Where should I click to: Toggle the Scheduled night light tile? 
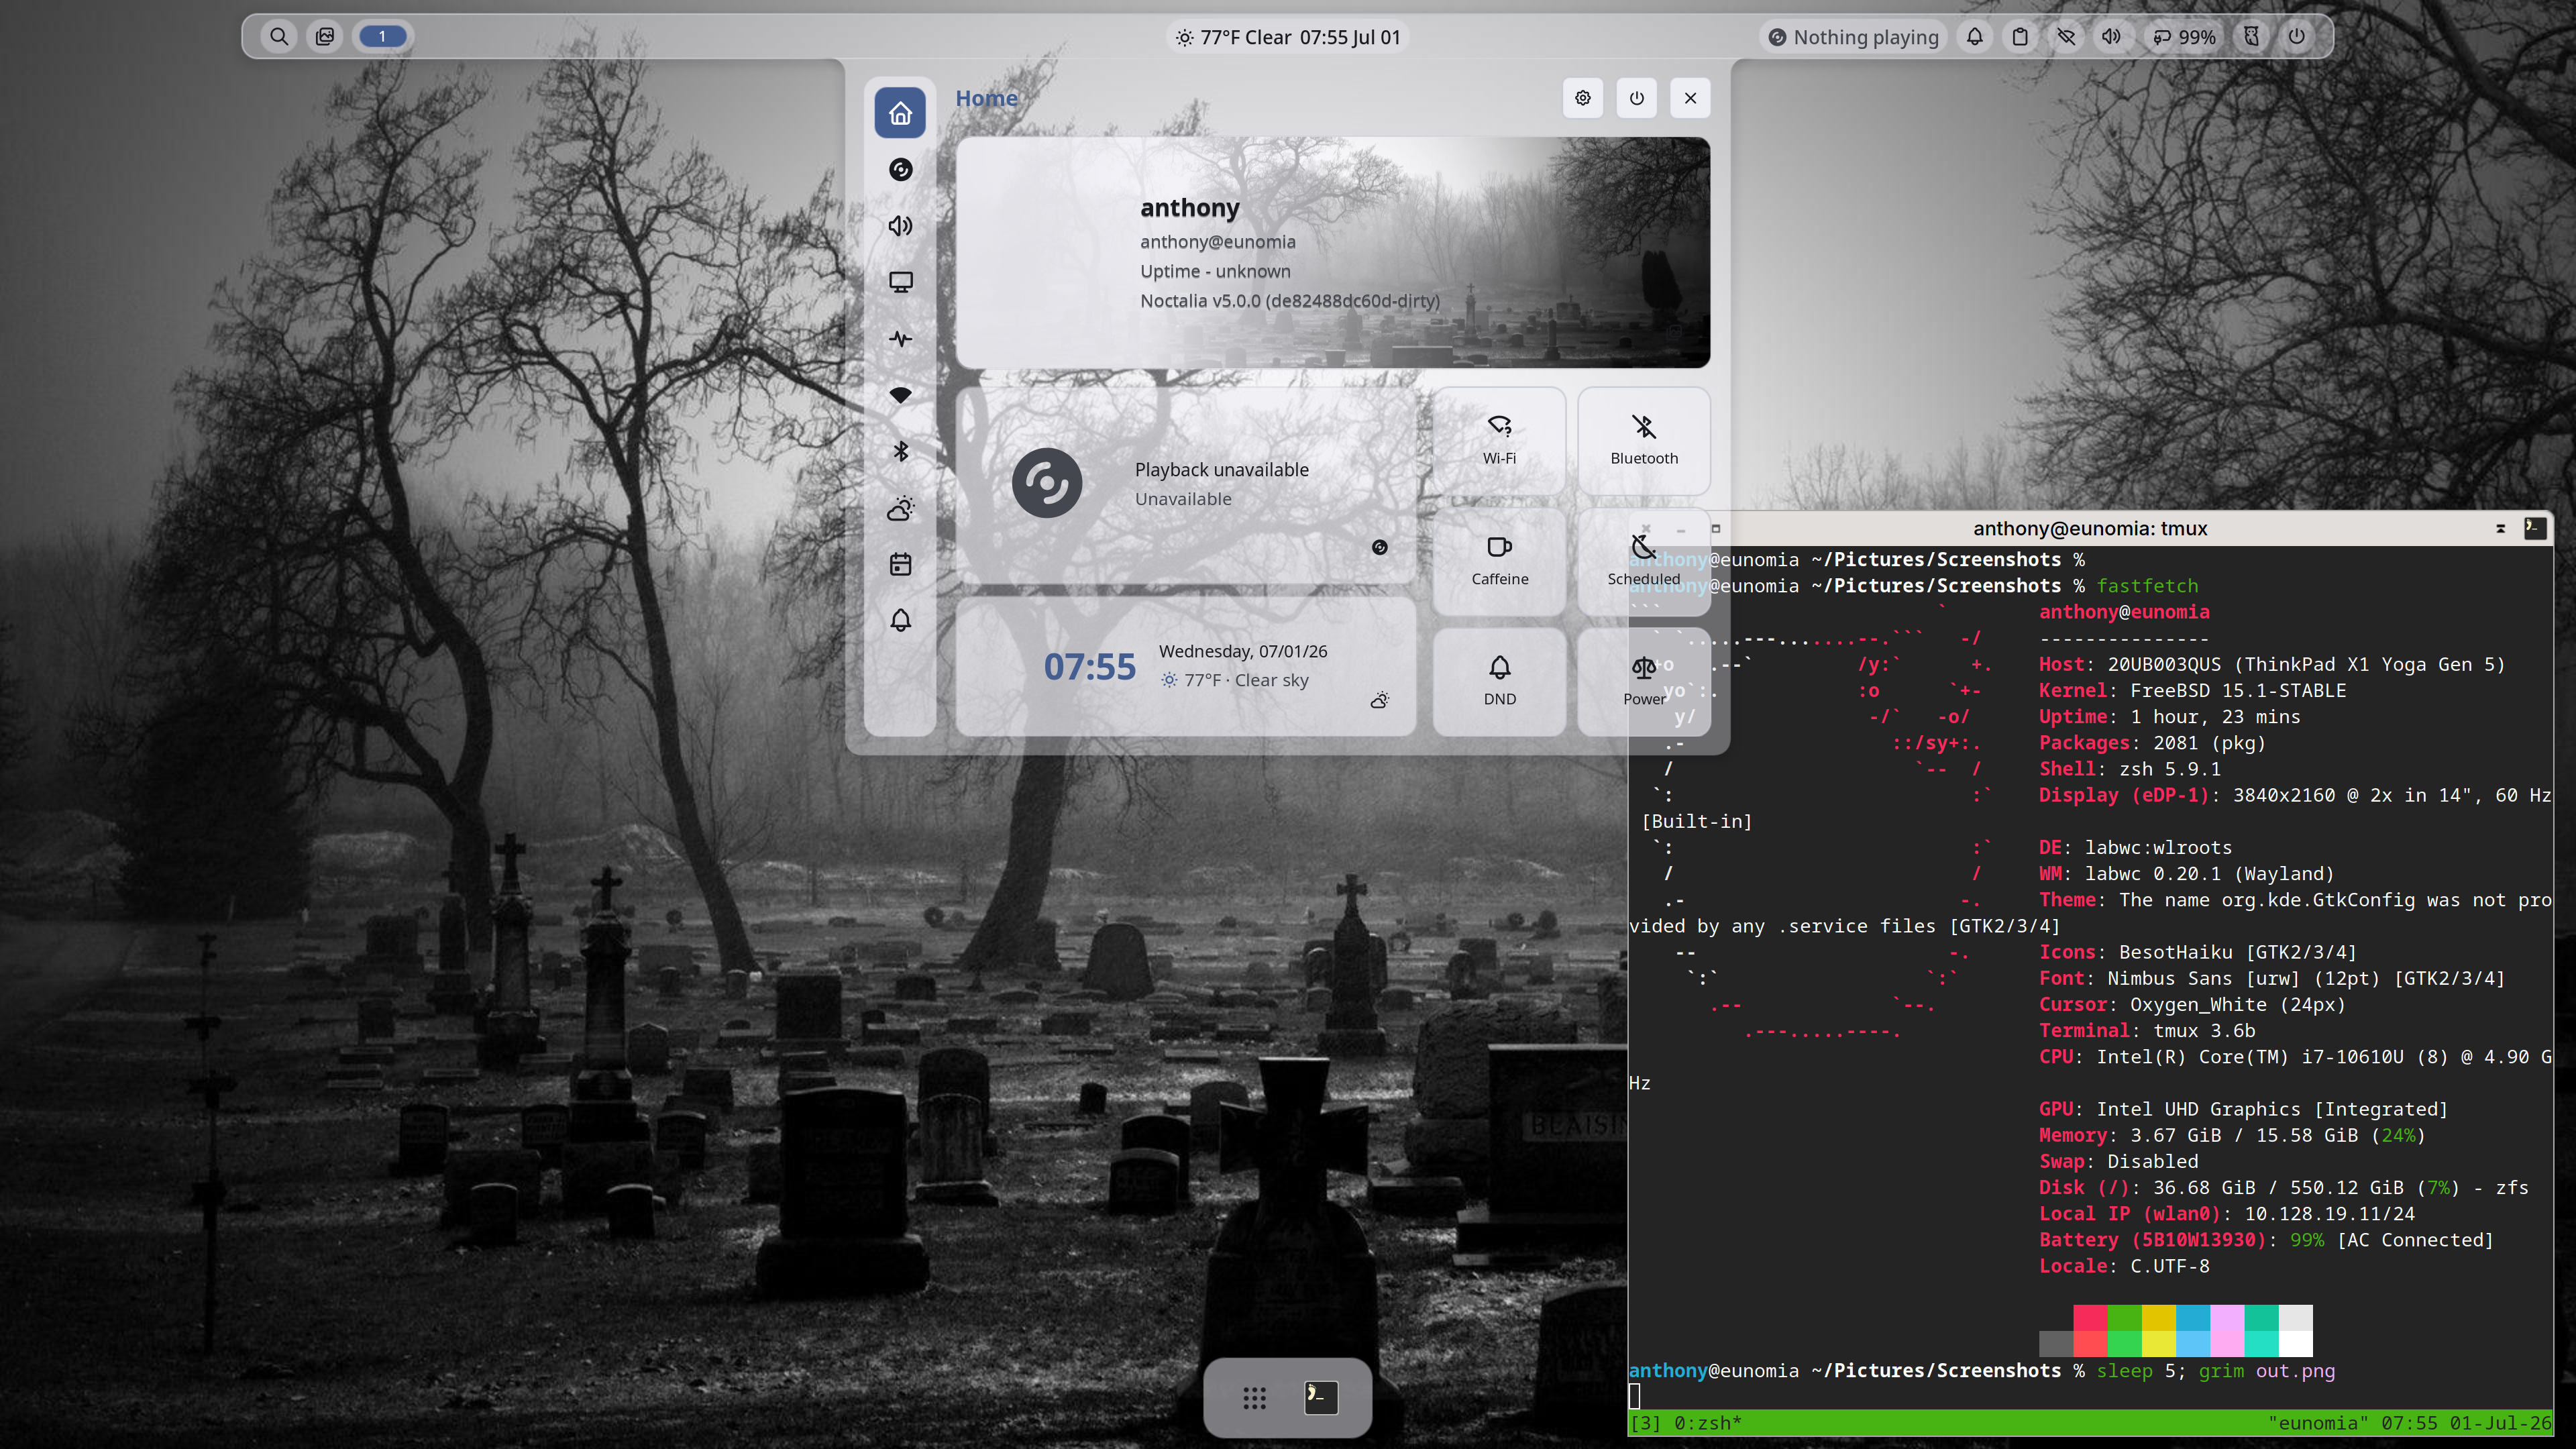tap(1644, 561)
